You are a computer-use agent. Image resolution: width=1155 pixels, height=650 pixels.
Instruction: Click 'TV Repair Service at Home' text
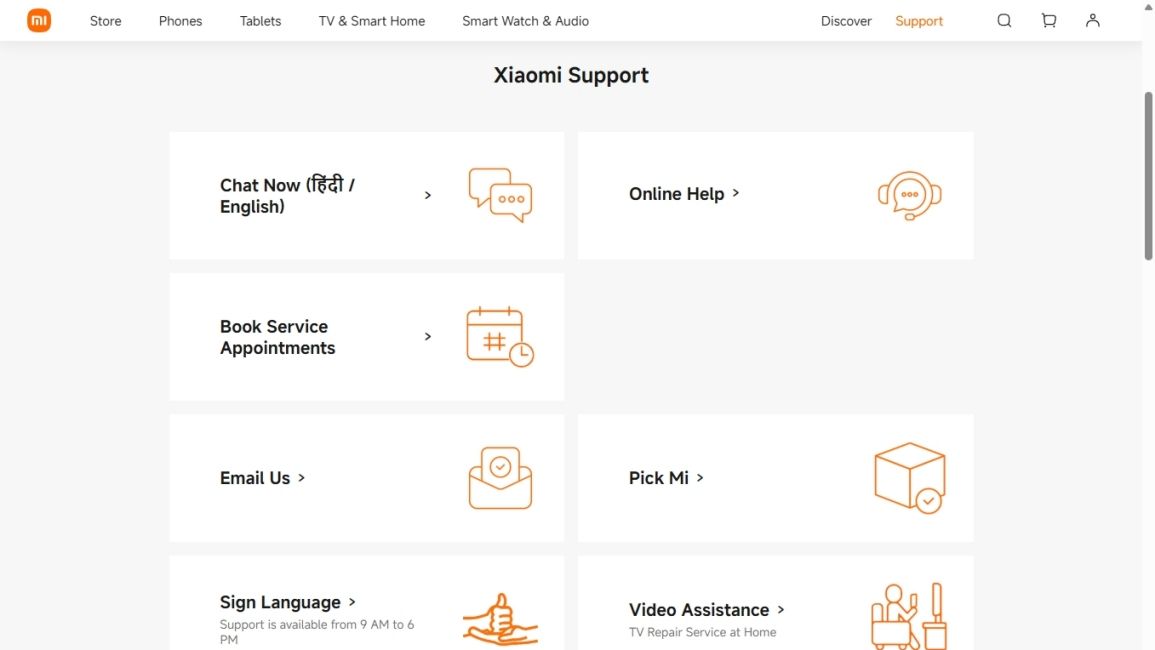pyautogui.click(x=702, y=632)
